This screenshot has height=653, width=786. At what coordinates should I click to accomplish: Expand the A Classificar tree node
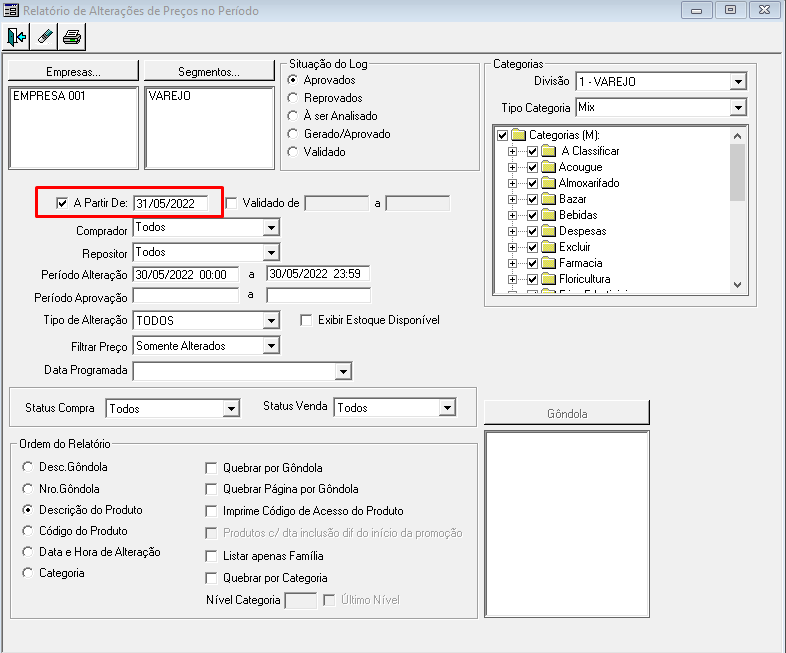click(x=512, y=151)
